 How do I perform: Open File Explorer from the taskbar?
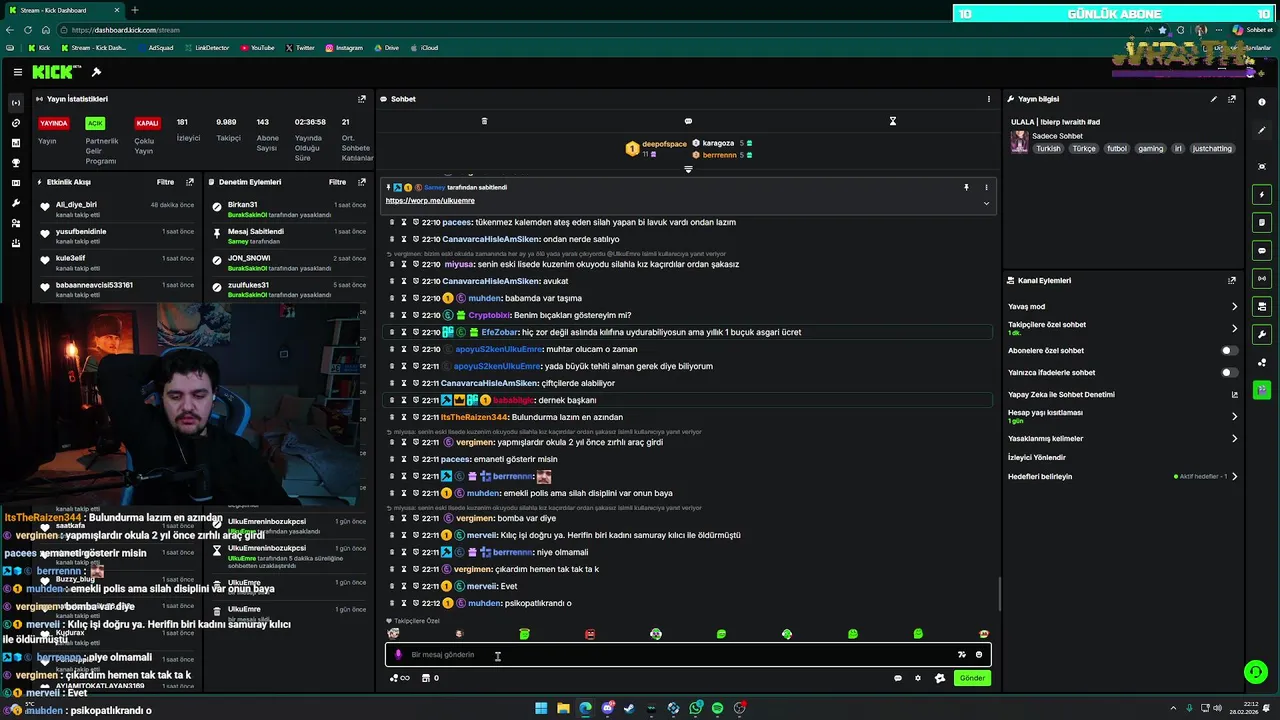click(563, 708)
